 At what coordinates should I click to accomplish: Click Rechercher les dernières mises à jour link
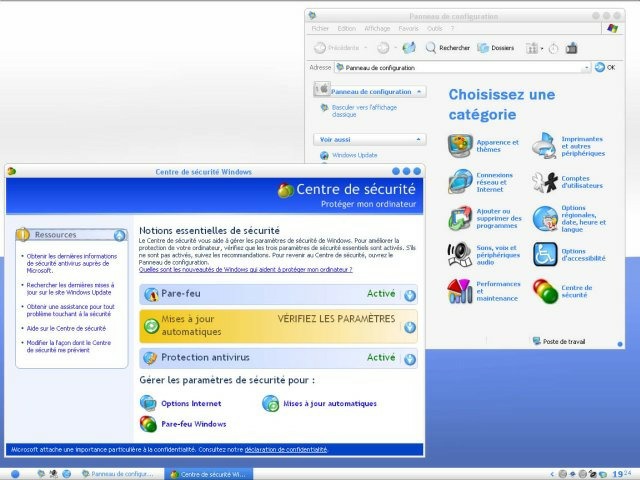coord(70,289)
